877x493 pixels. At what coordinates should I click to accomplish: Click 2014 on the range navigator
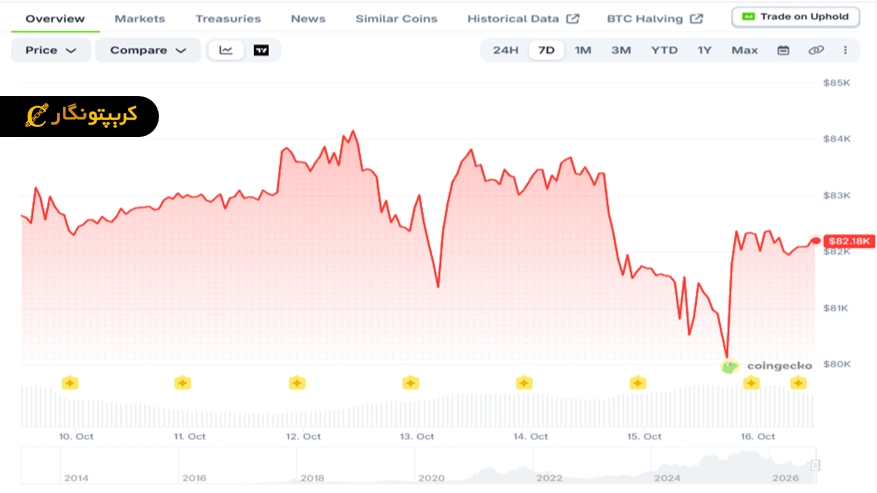tap(76, 478)
